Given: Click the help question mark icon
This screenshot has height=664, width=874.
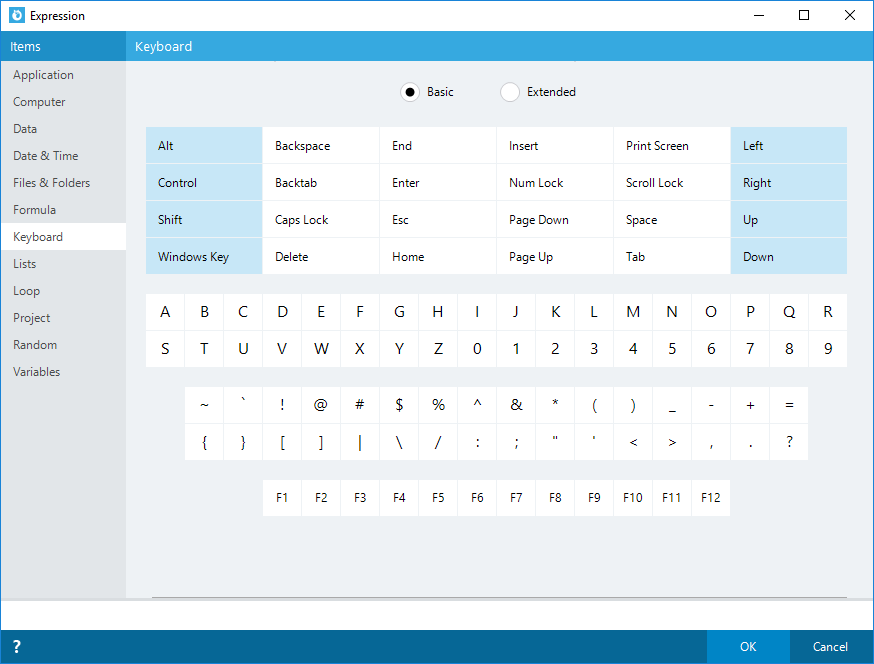Looking at the screenshot, I should tap(17, 647).
